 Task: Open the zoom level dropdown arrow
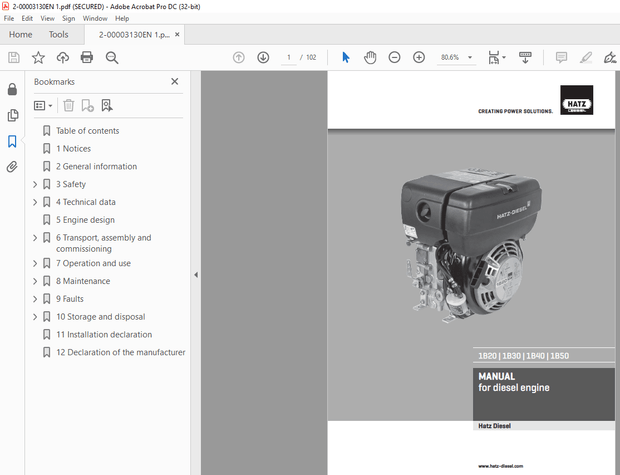(470, 58)
